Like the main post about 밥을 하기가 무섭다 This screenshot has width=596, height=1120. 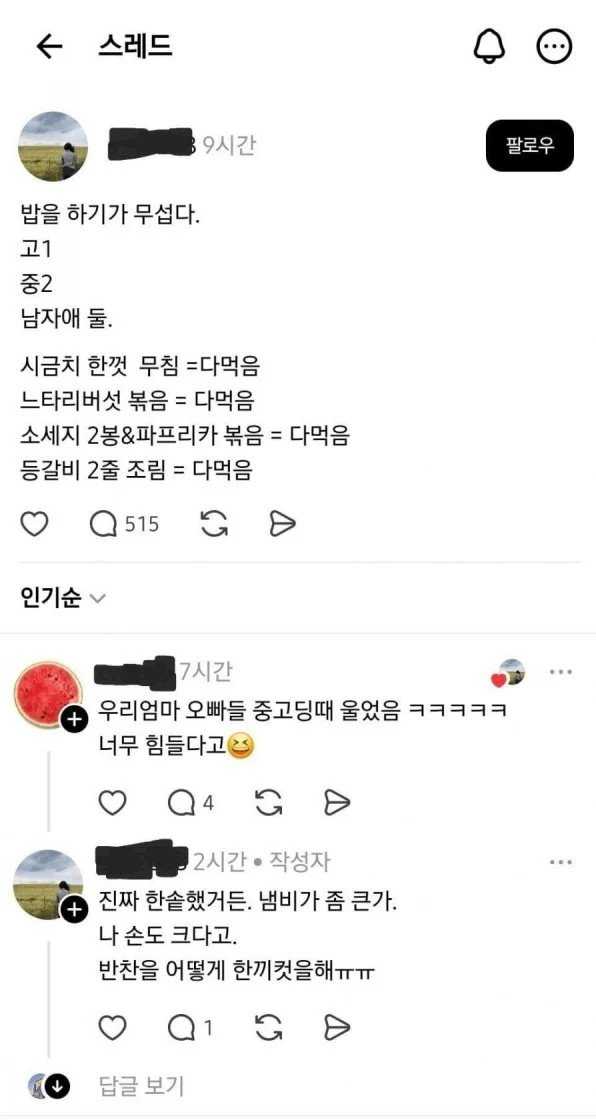point(34,525)
